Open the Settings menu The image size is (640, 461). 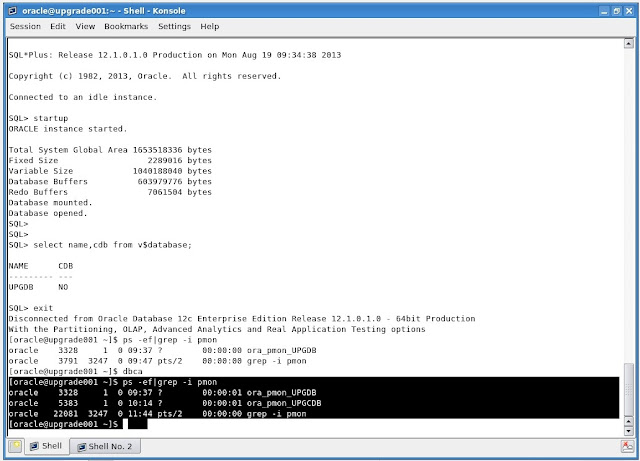click(x=174, y=27)
